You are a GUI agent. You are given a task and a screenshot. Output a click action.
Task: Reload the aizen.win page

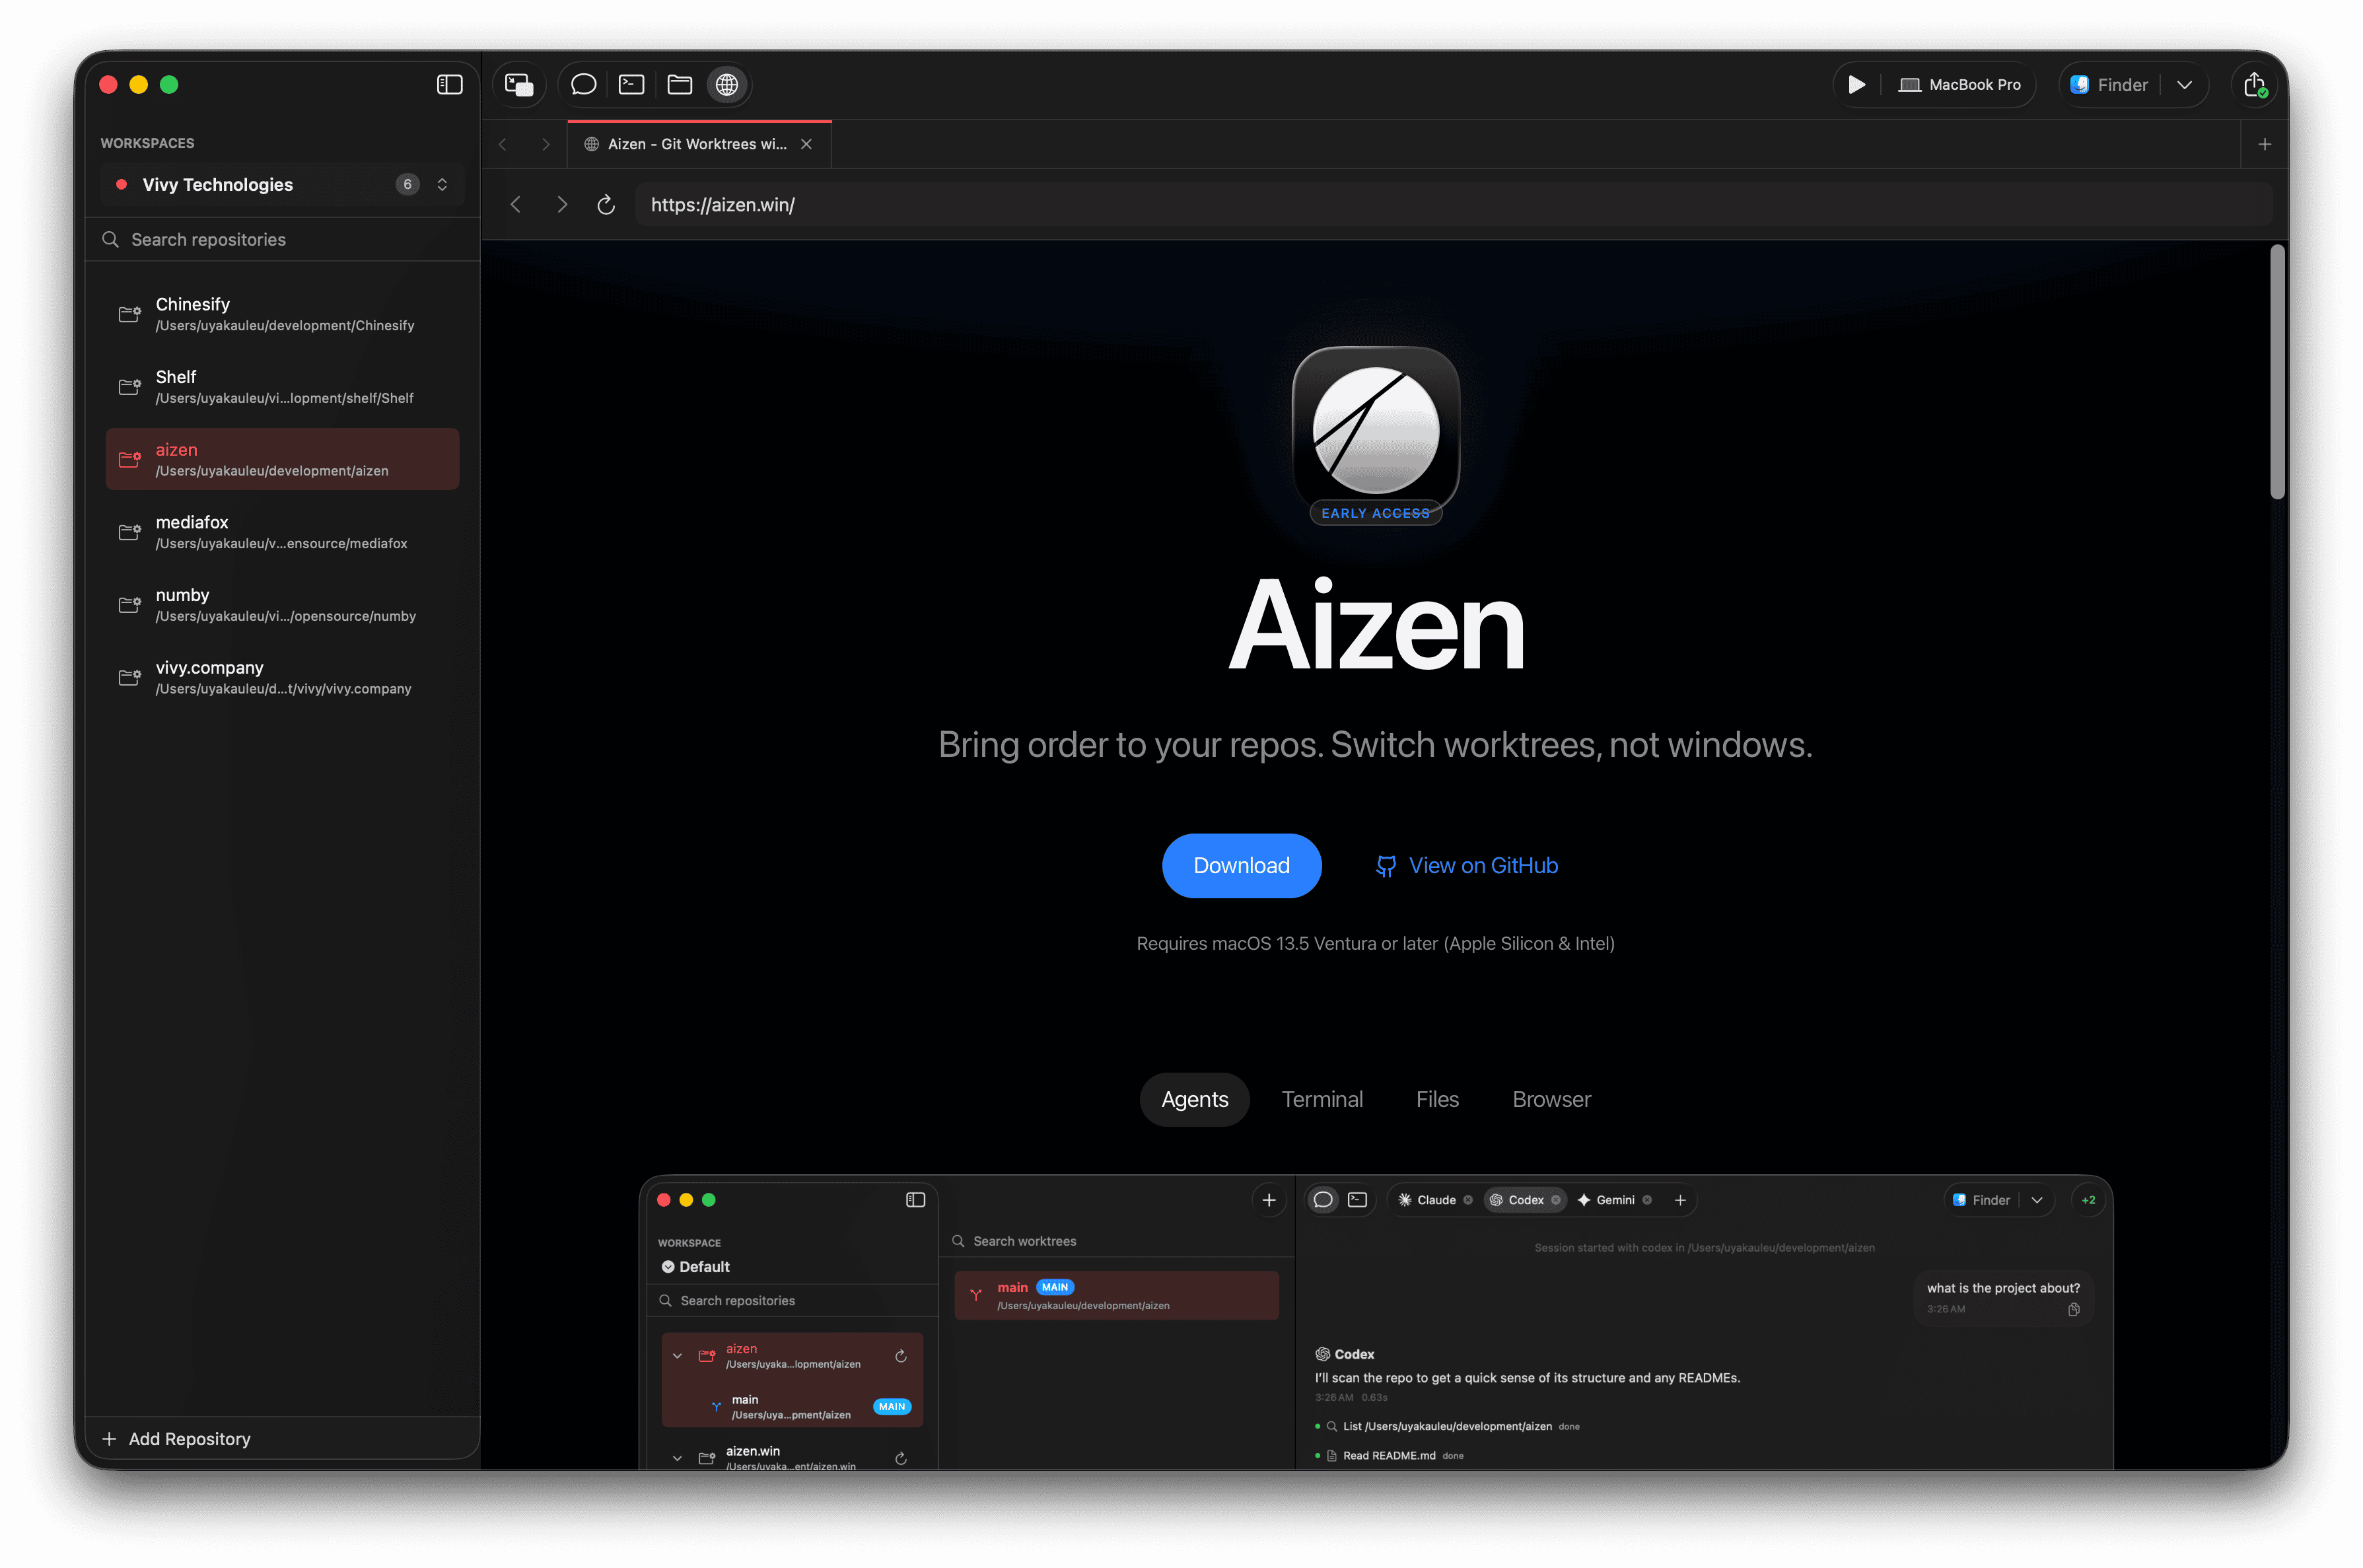tap(606, 204)
